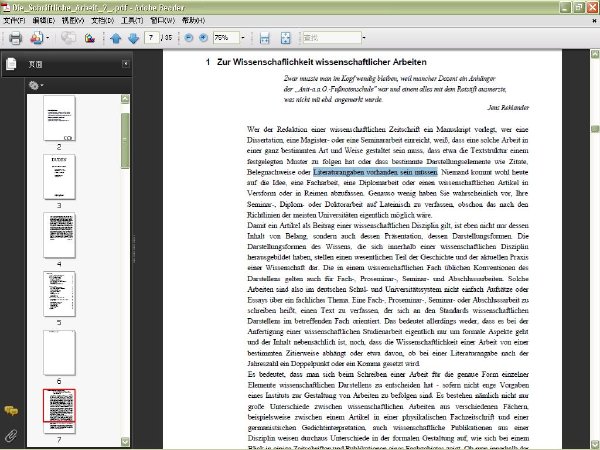The width and height of the screenshot is (600, 450).
Task: Click the page number field showing 7
Action: (x=152, y=38)
